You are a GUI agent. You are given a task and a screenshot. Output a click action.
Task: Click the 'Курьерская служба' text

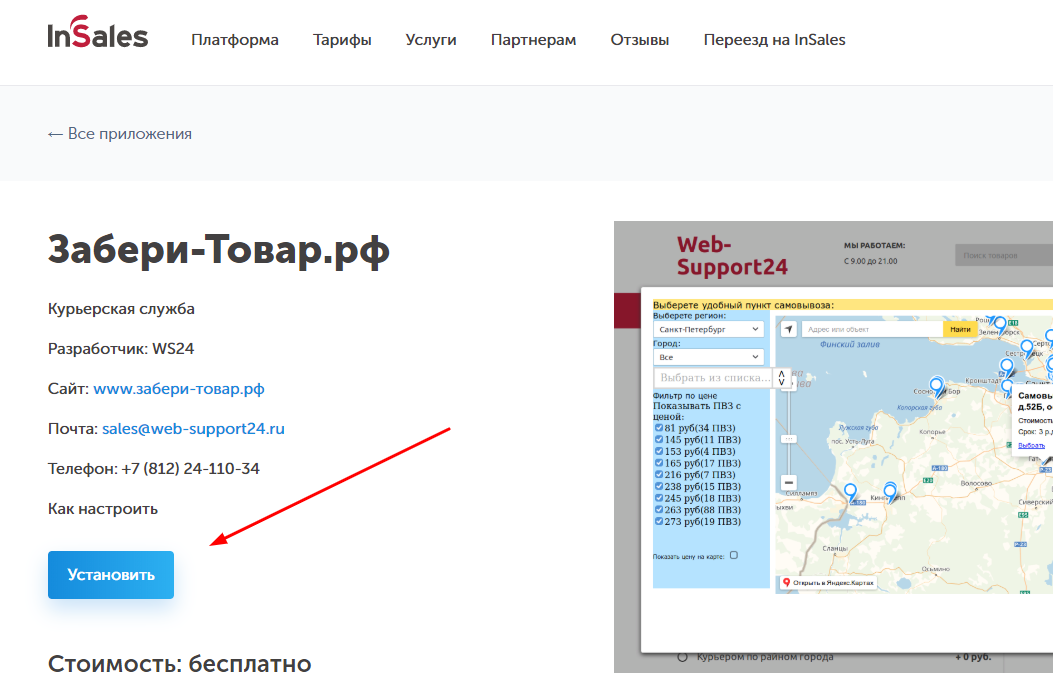121,309
